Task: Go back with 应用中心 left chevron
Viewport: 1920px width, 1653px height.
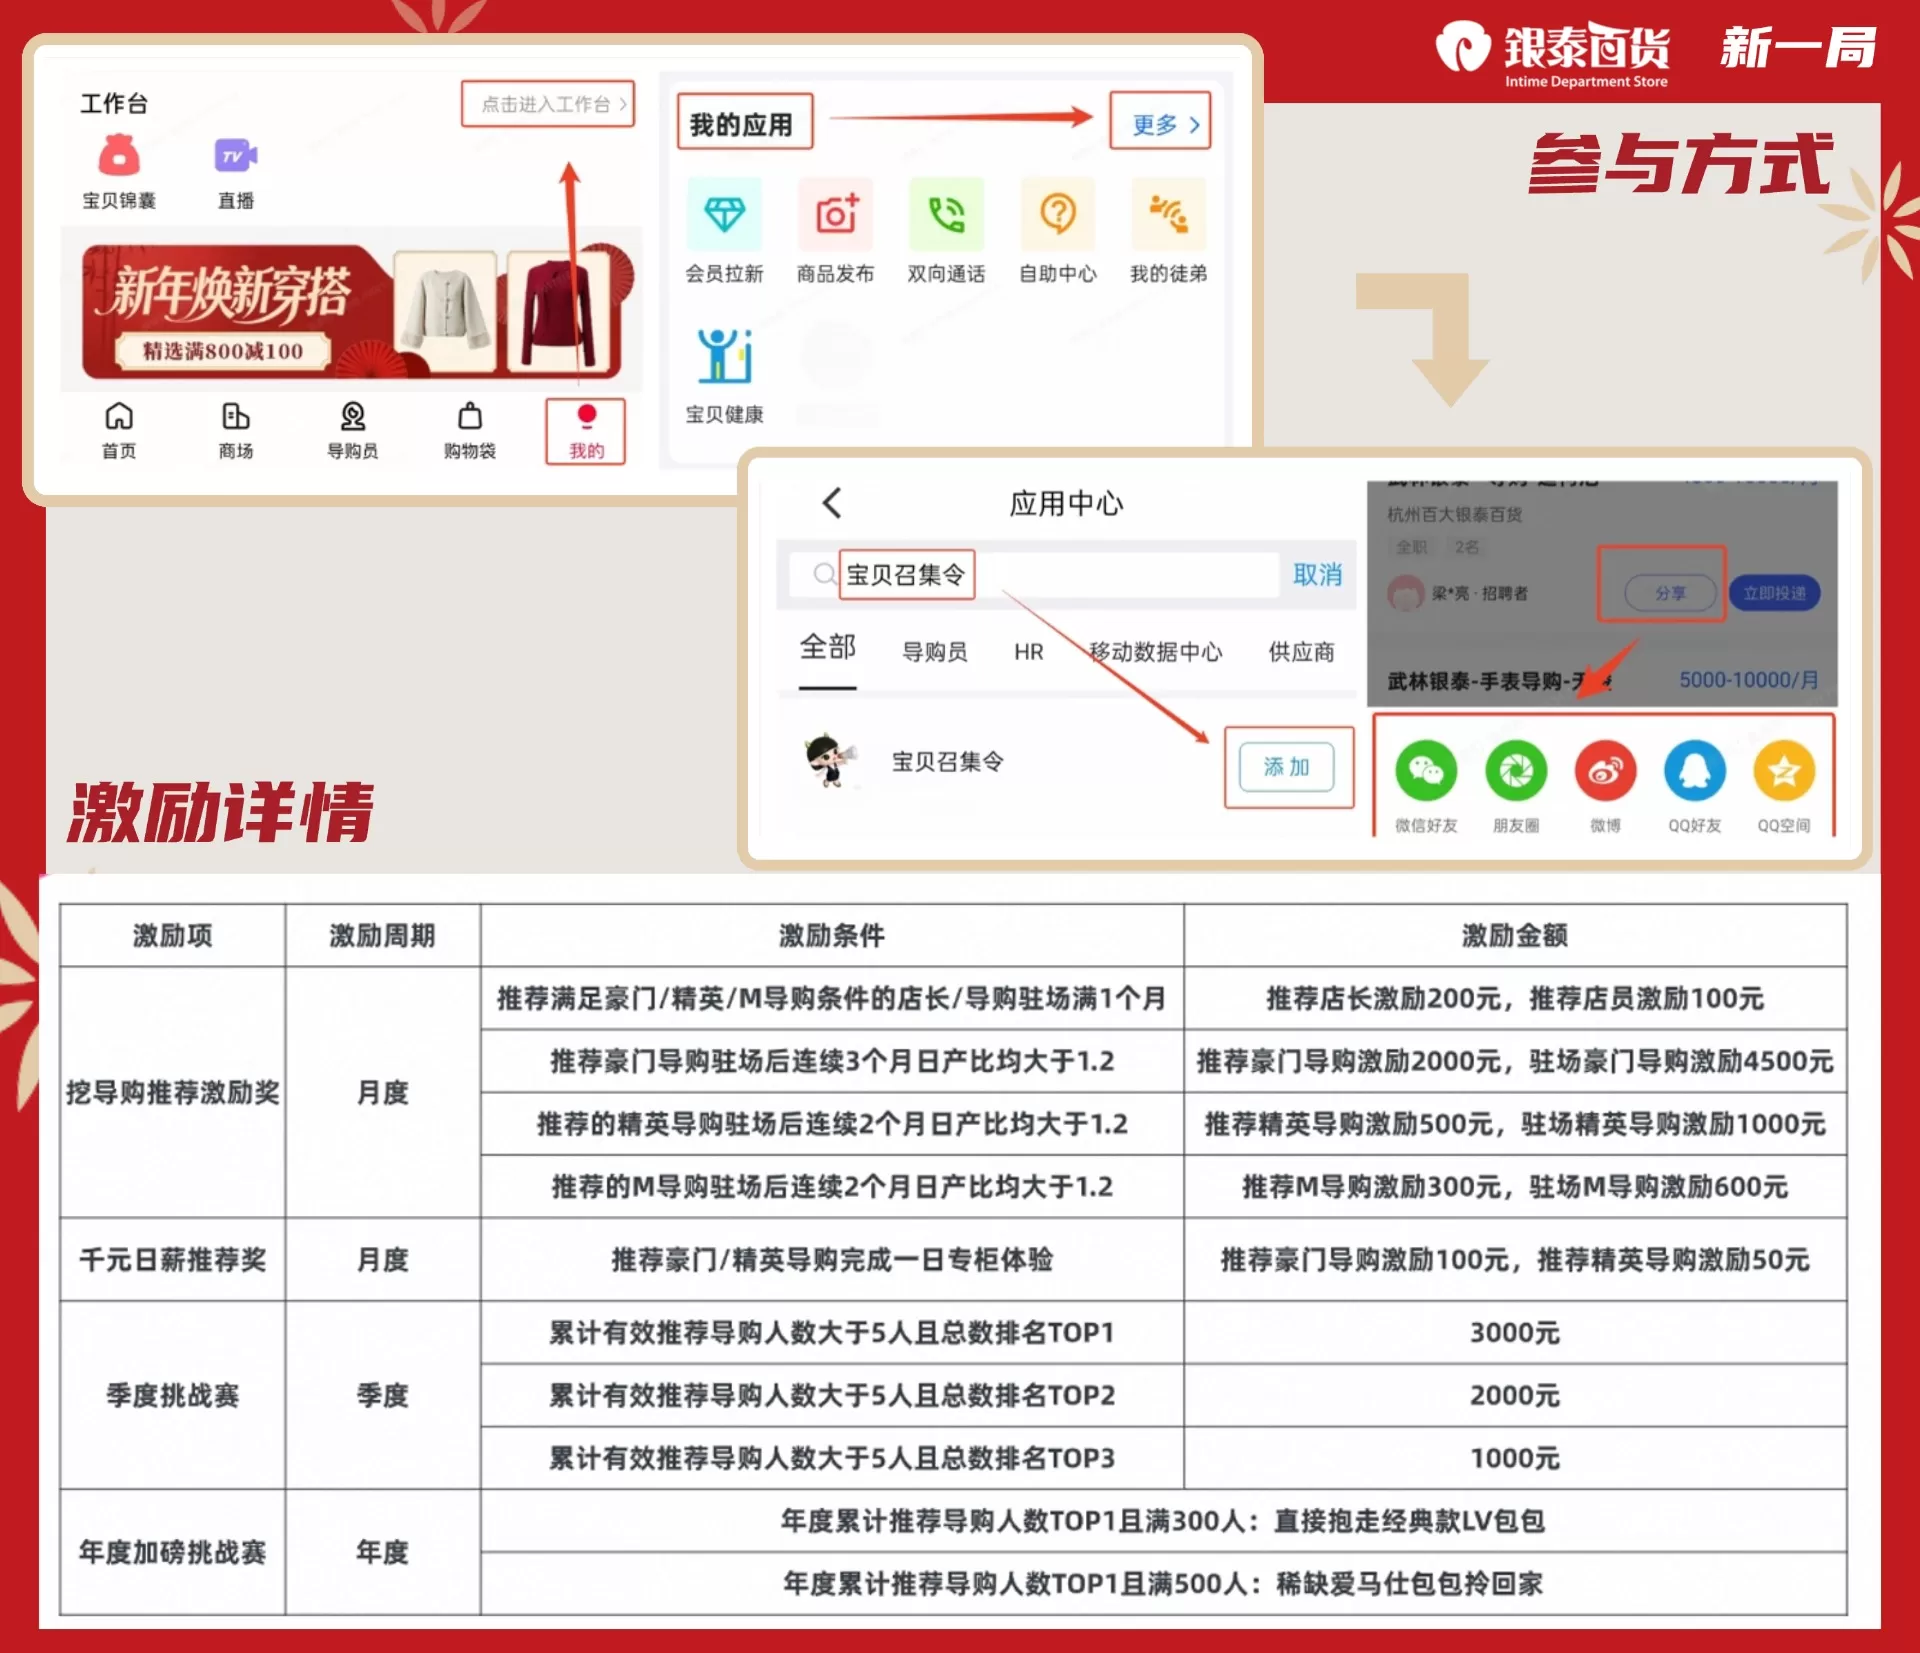Action: pyautogui.click(x=832, y=503)
